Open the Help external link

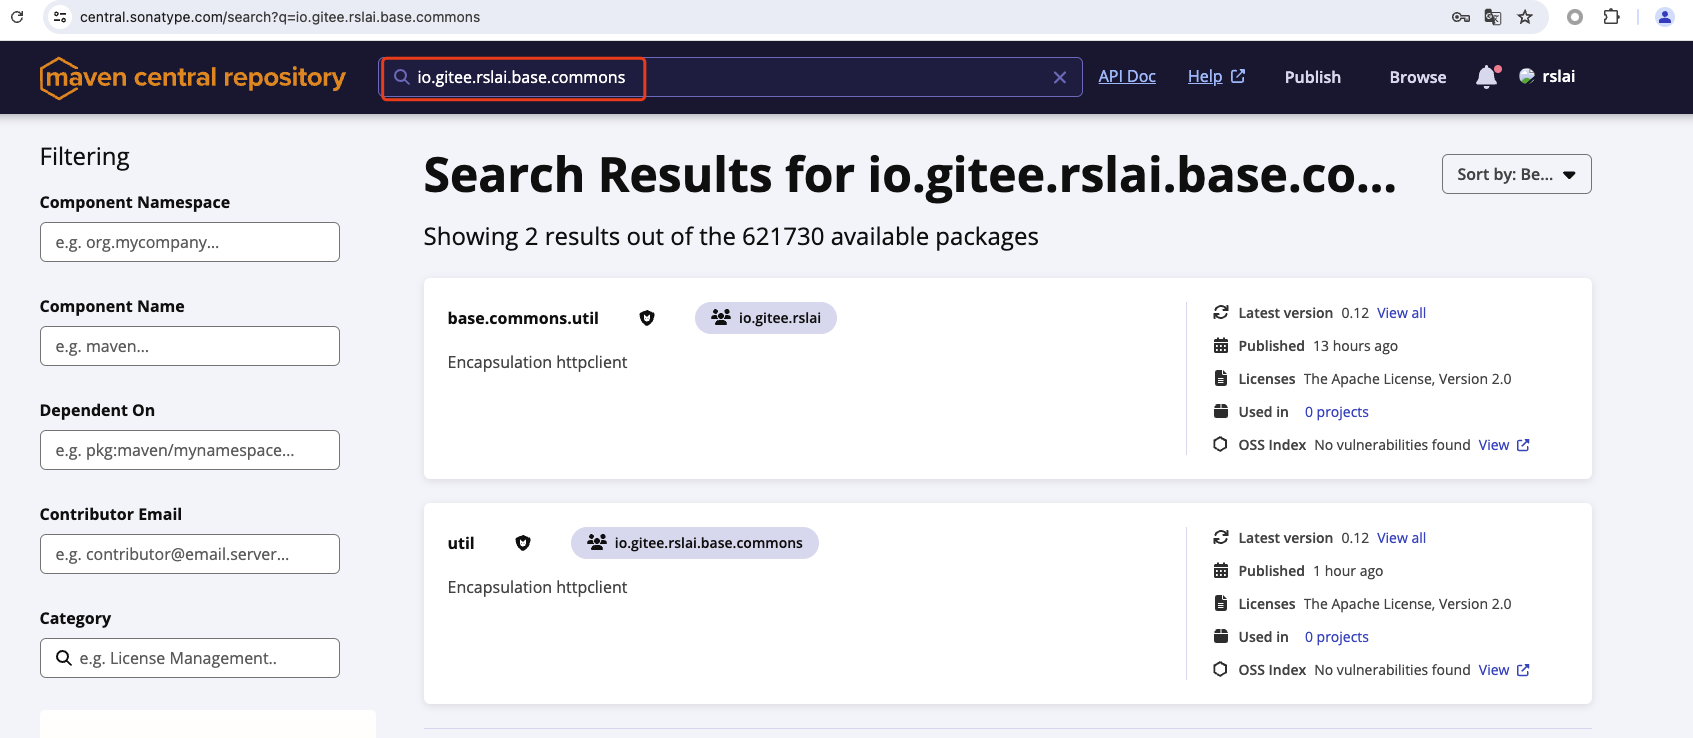click(1216, 76)
